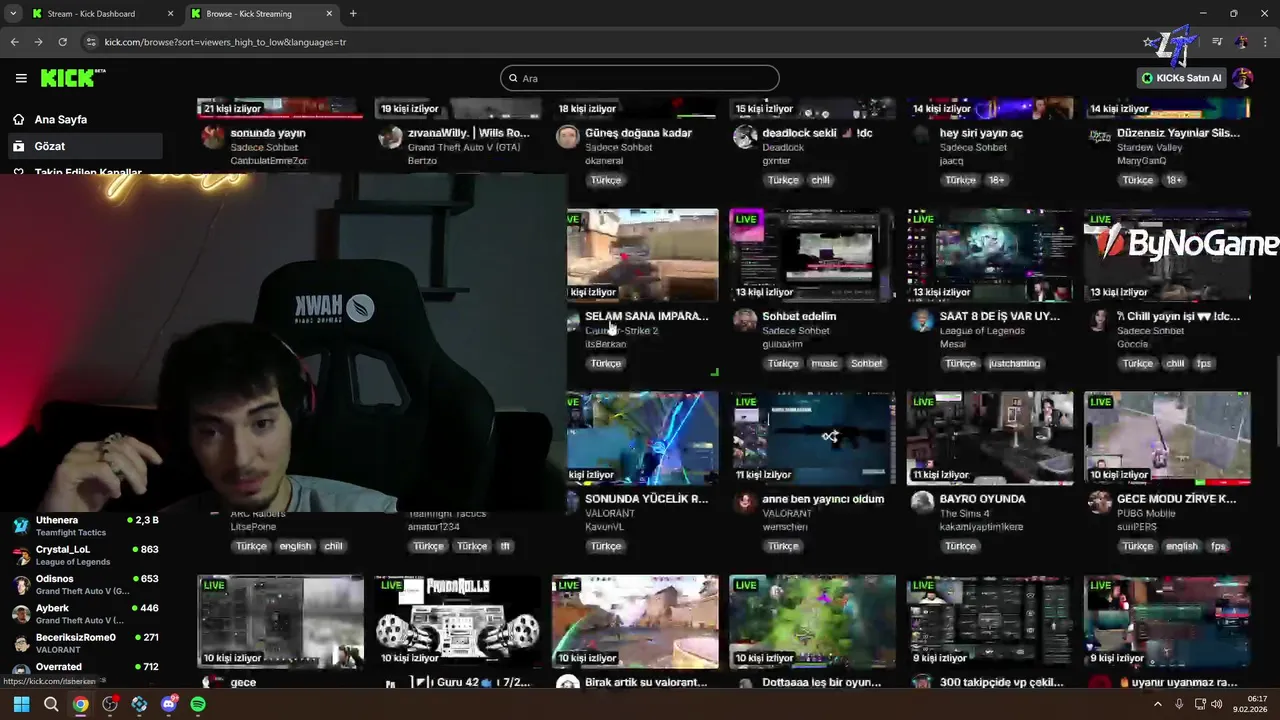
Task: Close the Stream - Kick Dashboard tab
Action: [170, 14]
